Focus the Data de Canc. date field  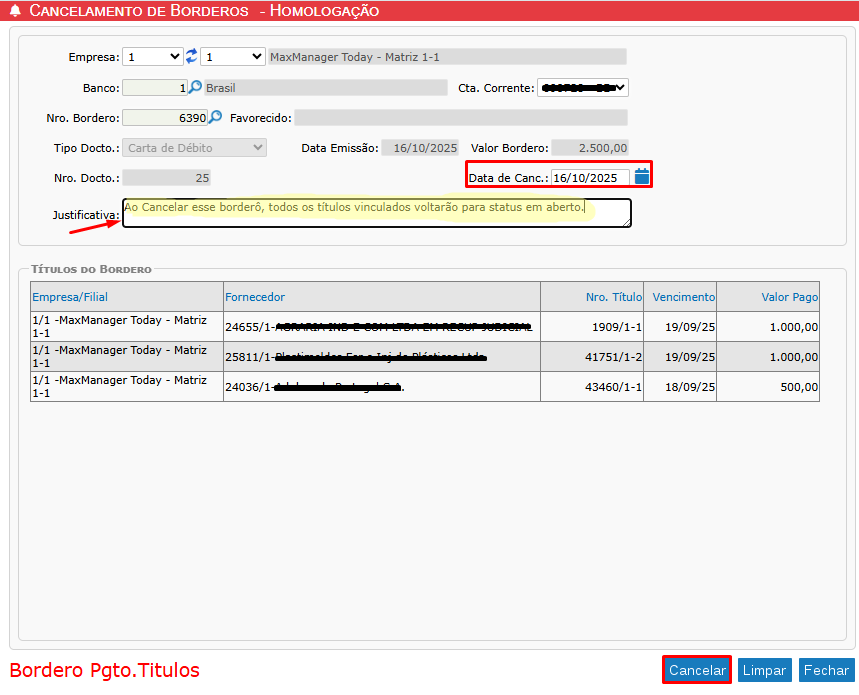[x=590, y=178]
